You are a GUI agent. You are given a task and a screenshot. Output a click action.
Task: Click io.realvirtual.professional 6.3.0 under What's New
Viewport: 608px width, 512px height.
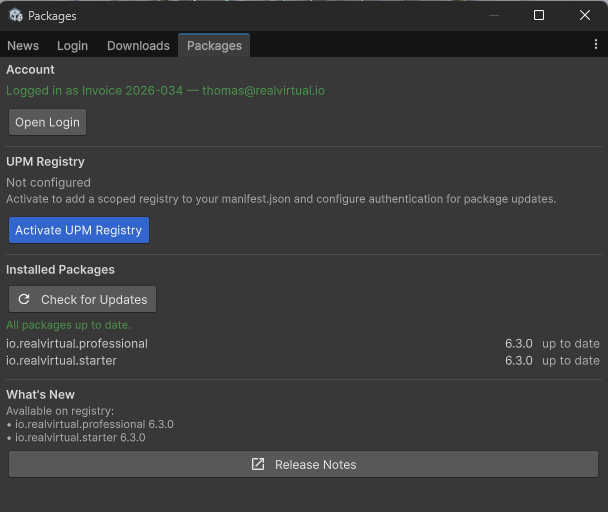pos(94,424)
